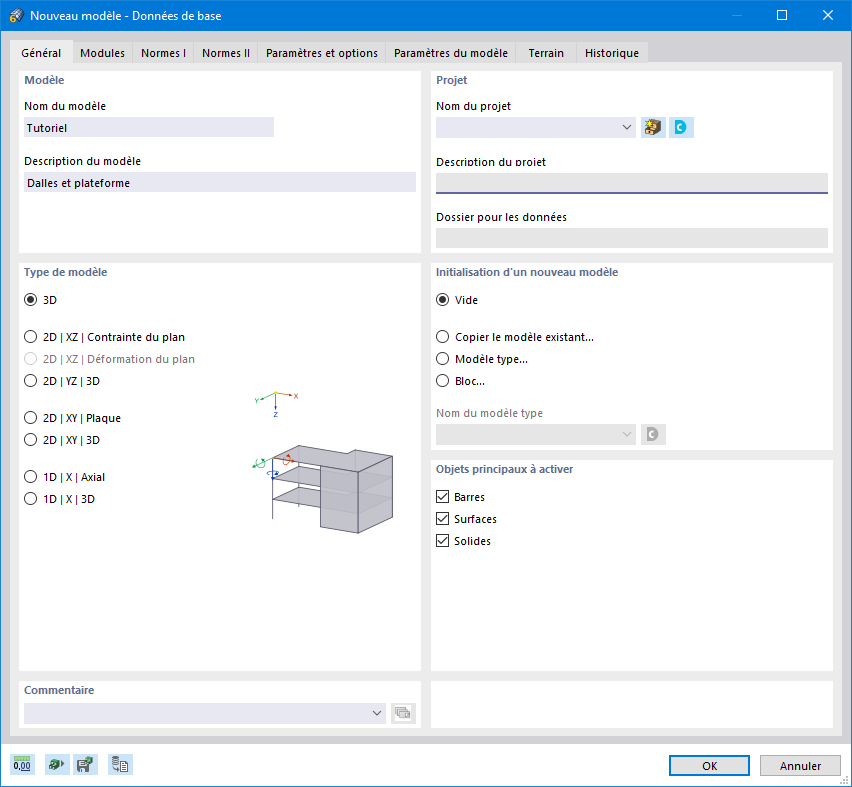Choose Copier le modèle existant option

click(x=443, y=337)
